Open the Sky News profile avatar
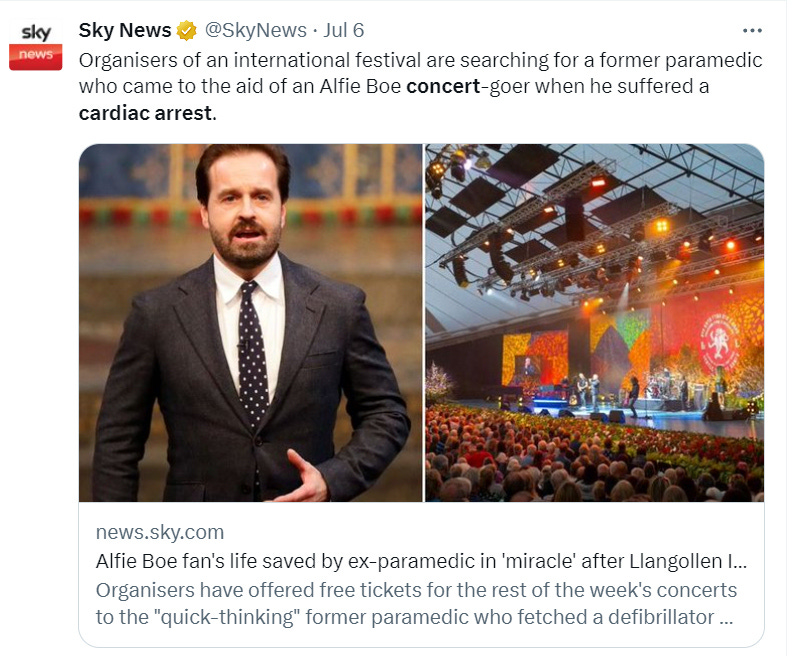 (36, 45)
